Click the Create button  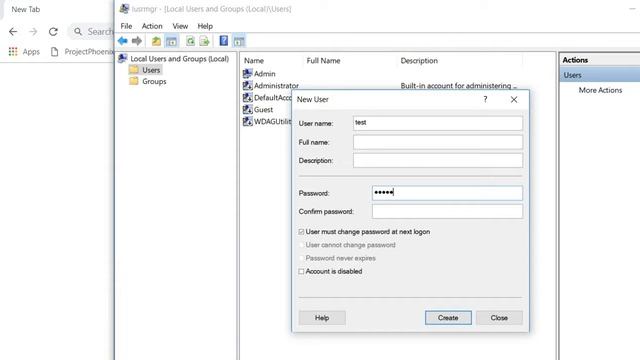[x=448, y=318]
